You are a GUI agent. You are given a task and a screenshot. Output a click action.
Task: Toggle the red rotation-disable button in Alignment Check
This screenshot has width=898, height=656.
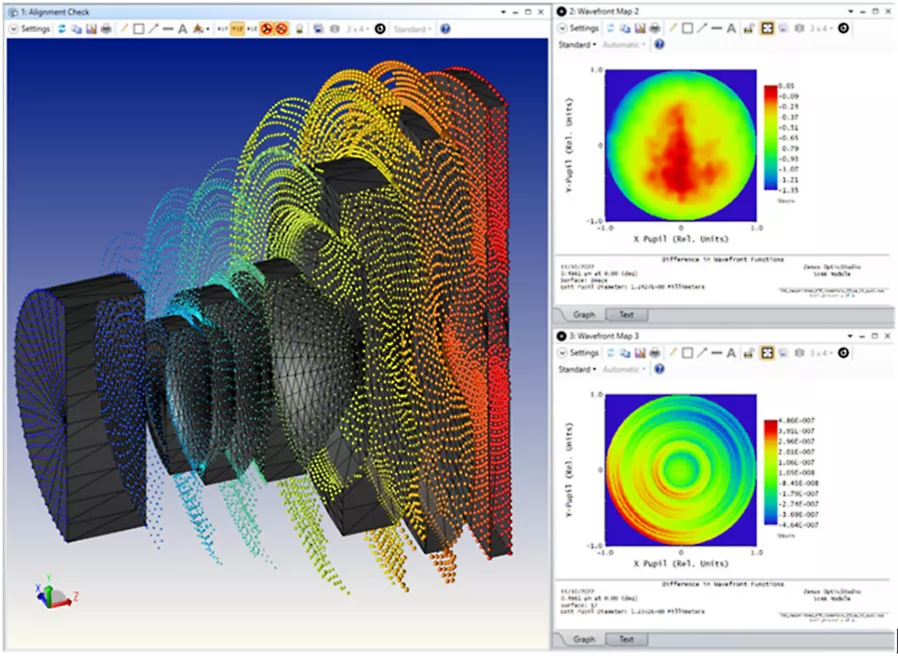269,29
